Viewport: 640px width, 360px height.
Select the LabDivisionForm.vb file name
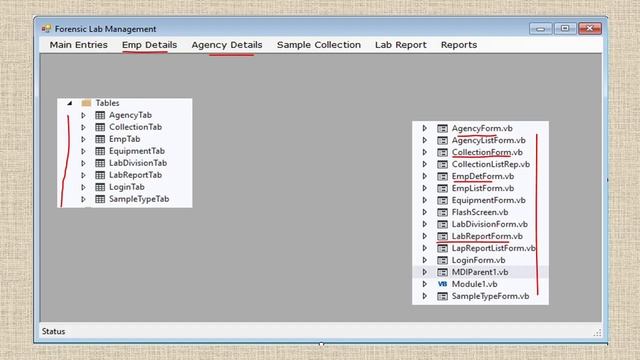[x=490, y=224]
